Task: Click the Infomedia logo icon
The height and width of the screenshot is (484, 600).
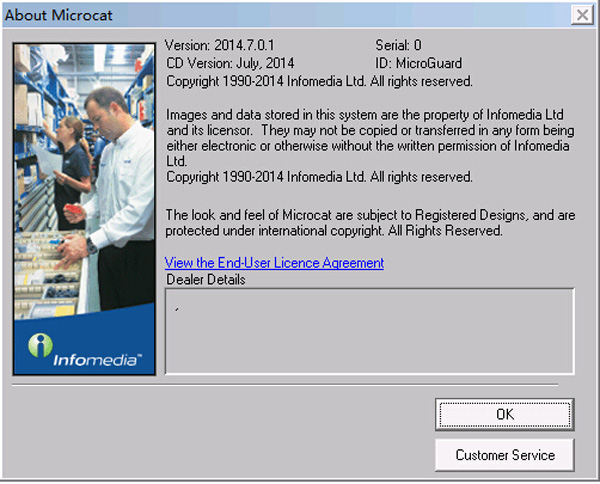Action: tap(40, 345)
